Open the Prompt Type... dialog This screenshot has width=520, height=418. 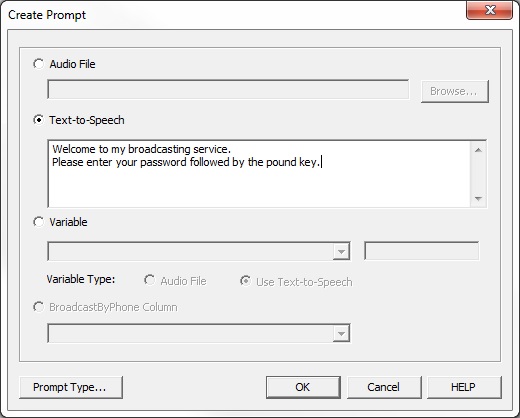pyautogui.click(x=71, y=387)
